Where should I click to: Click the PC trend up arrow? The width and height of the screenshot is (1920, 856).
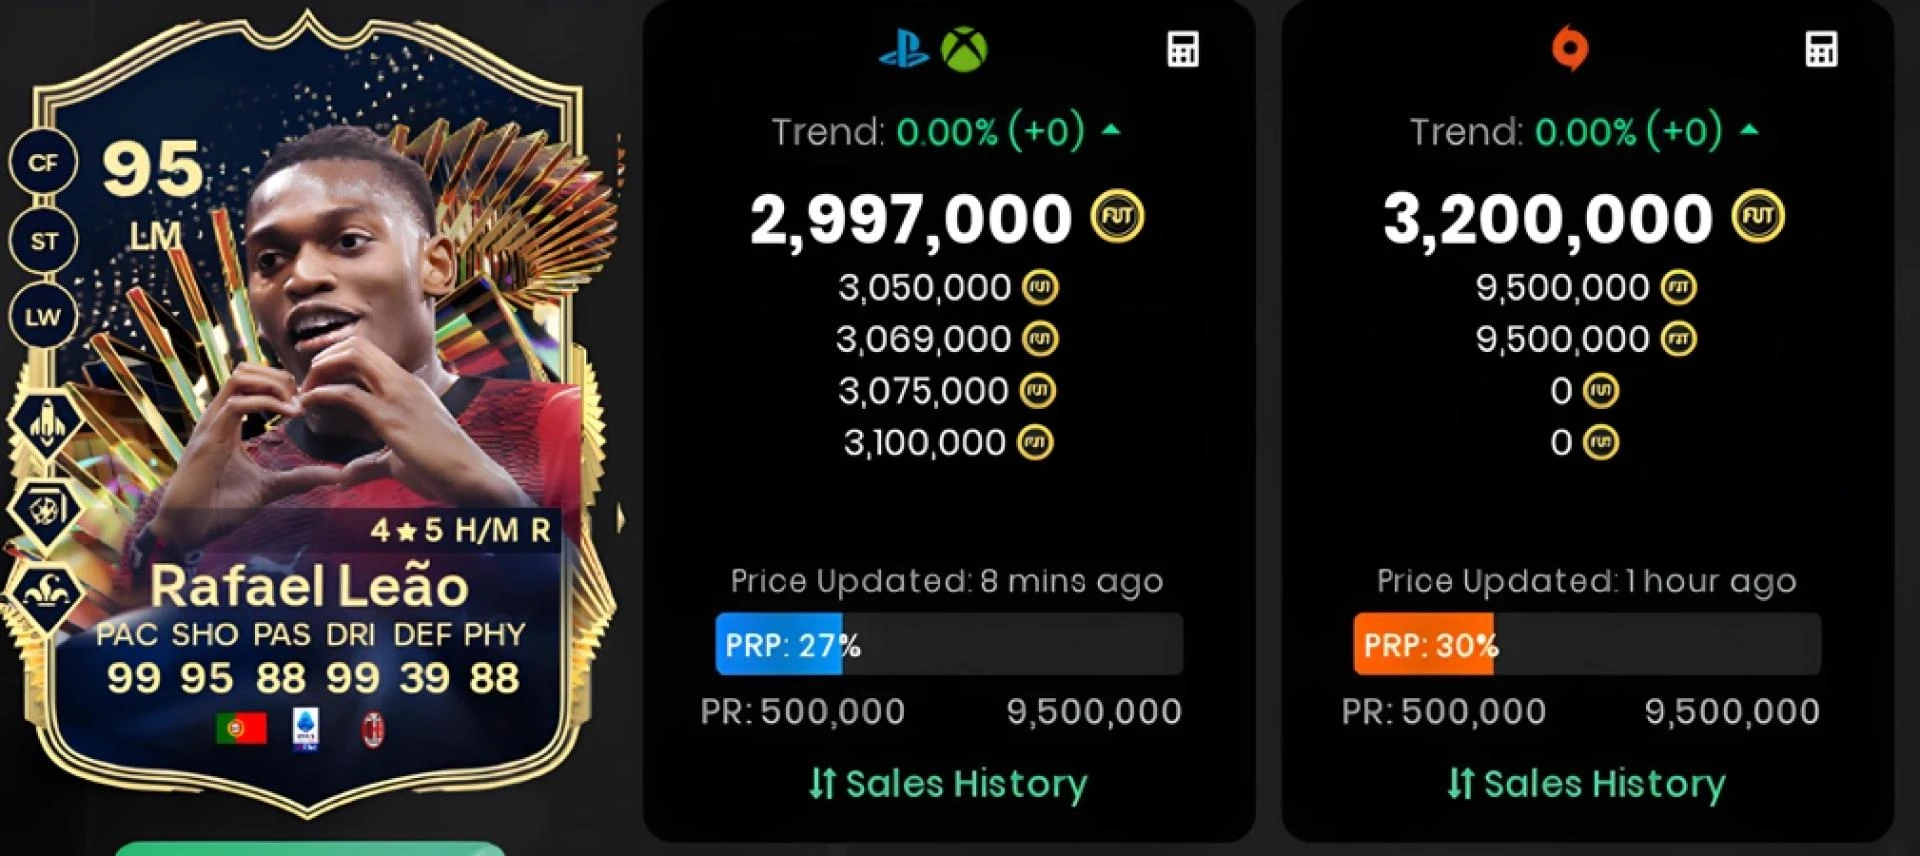[1749, 130]
